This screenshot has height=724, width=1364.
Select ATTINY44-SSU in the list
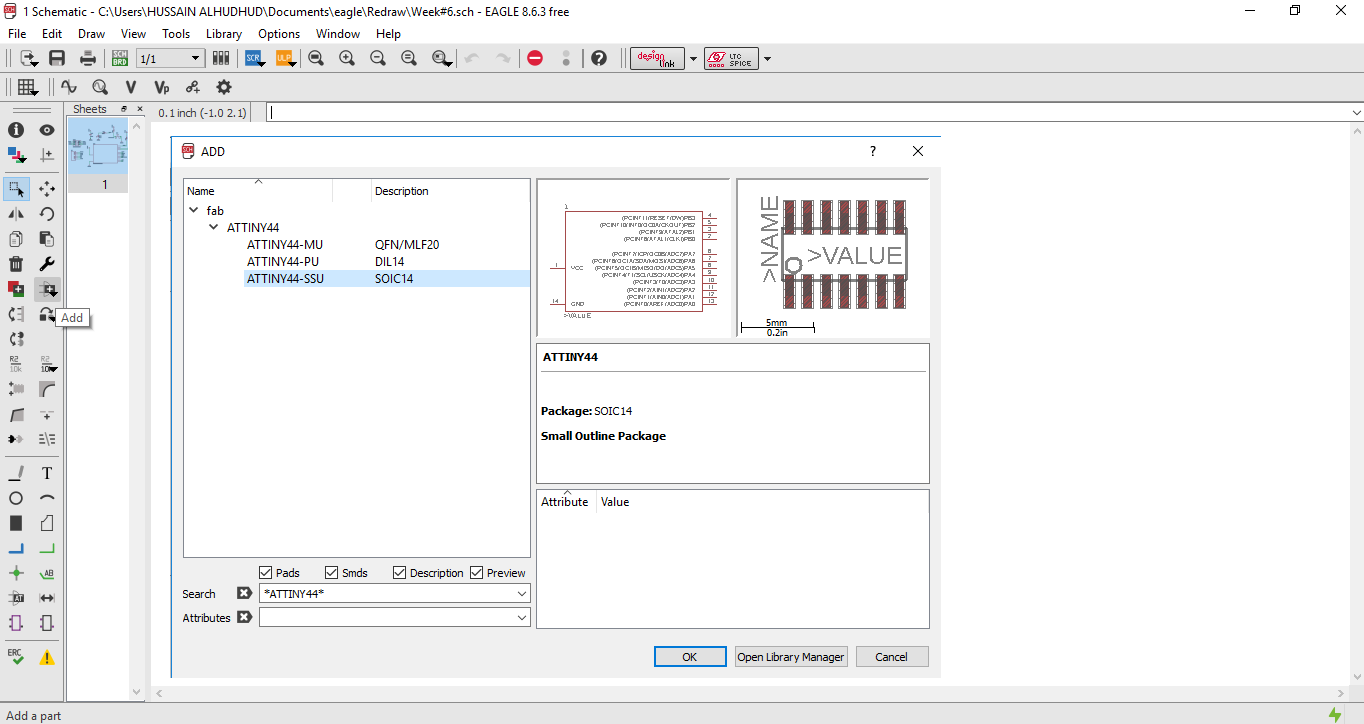286,279
